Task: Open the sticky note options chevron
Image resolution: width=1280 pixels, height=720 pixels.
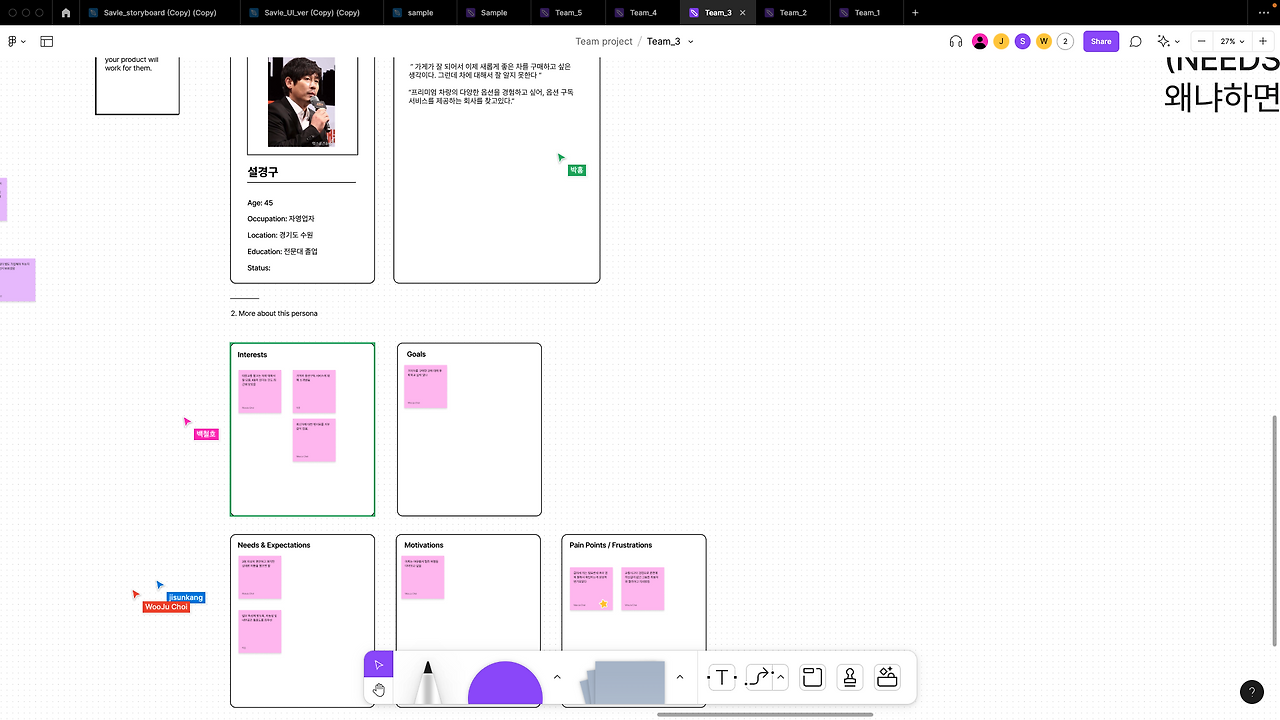Action: click(680, 677)
